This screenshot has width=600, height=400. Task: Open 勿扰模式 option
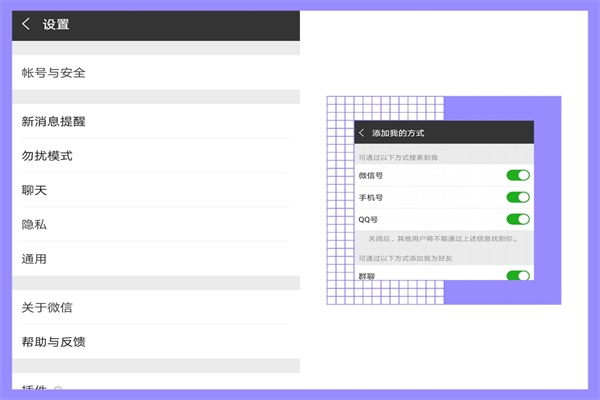point(156,156)
